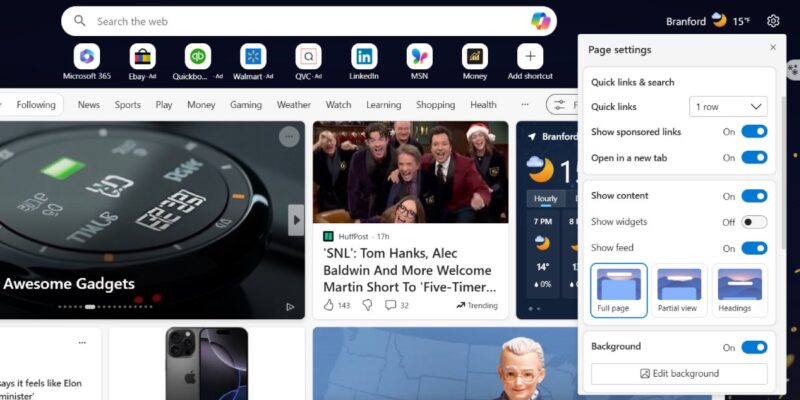Open the Health tab
This screenshot has width=800, height=400.
coord(483,105)
